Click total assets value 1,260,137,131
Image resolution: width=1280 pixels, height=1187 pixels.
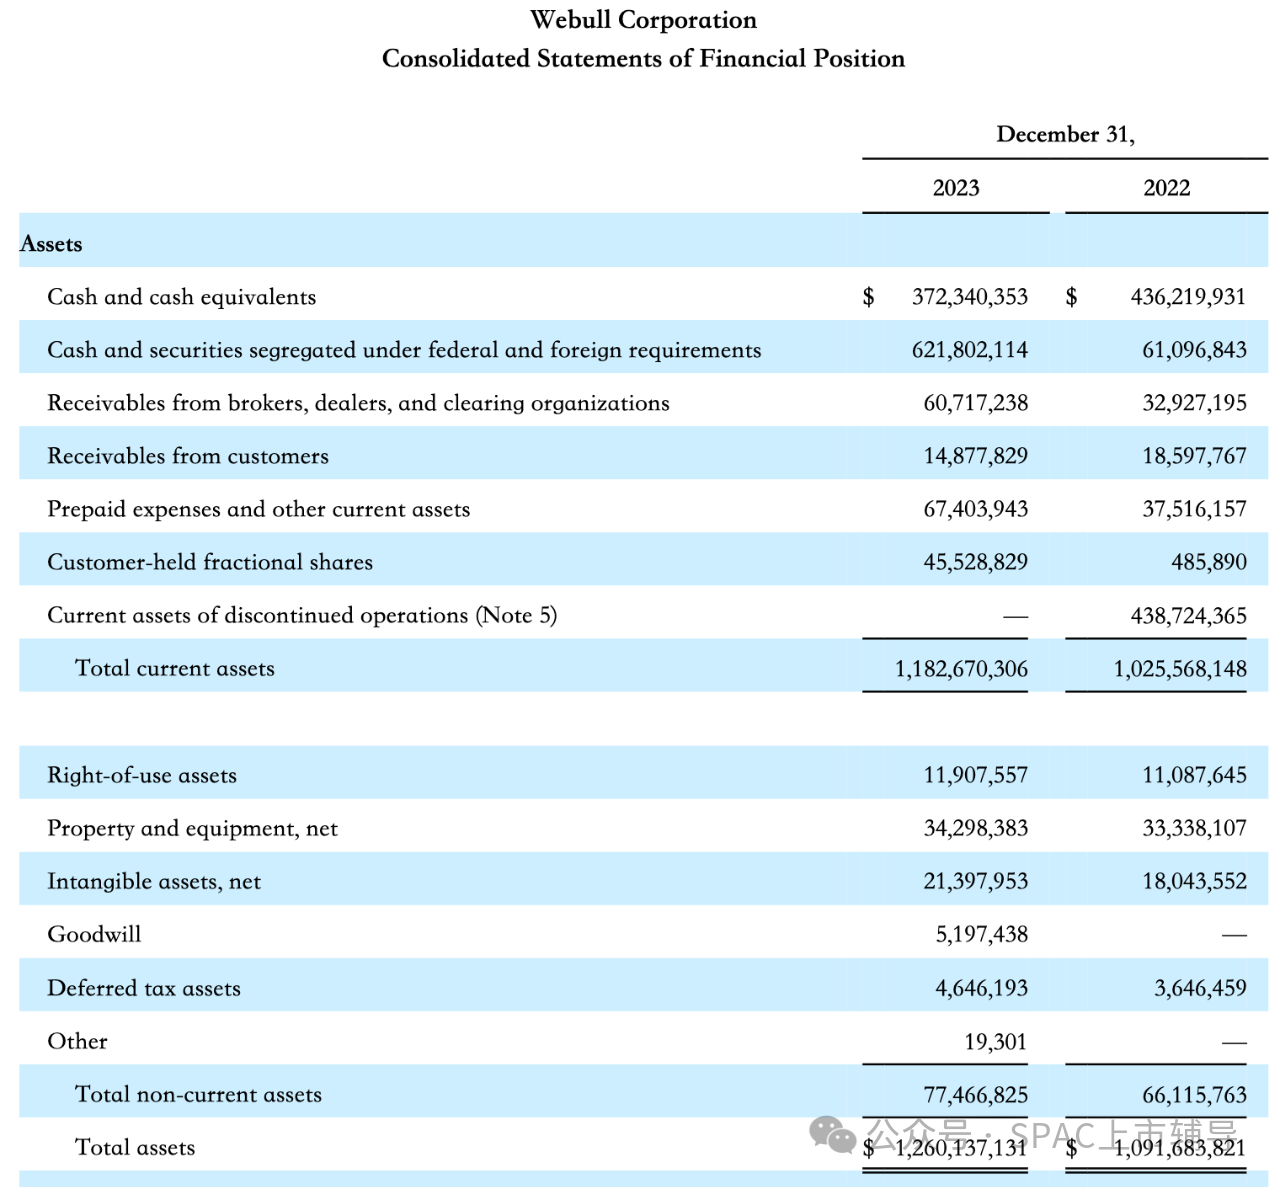pos(961,1148)
